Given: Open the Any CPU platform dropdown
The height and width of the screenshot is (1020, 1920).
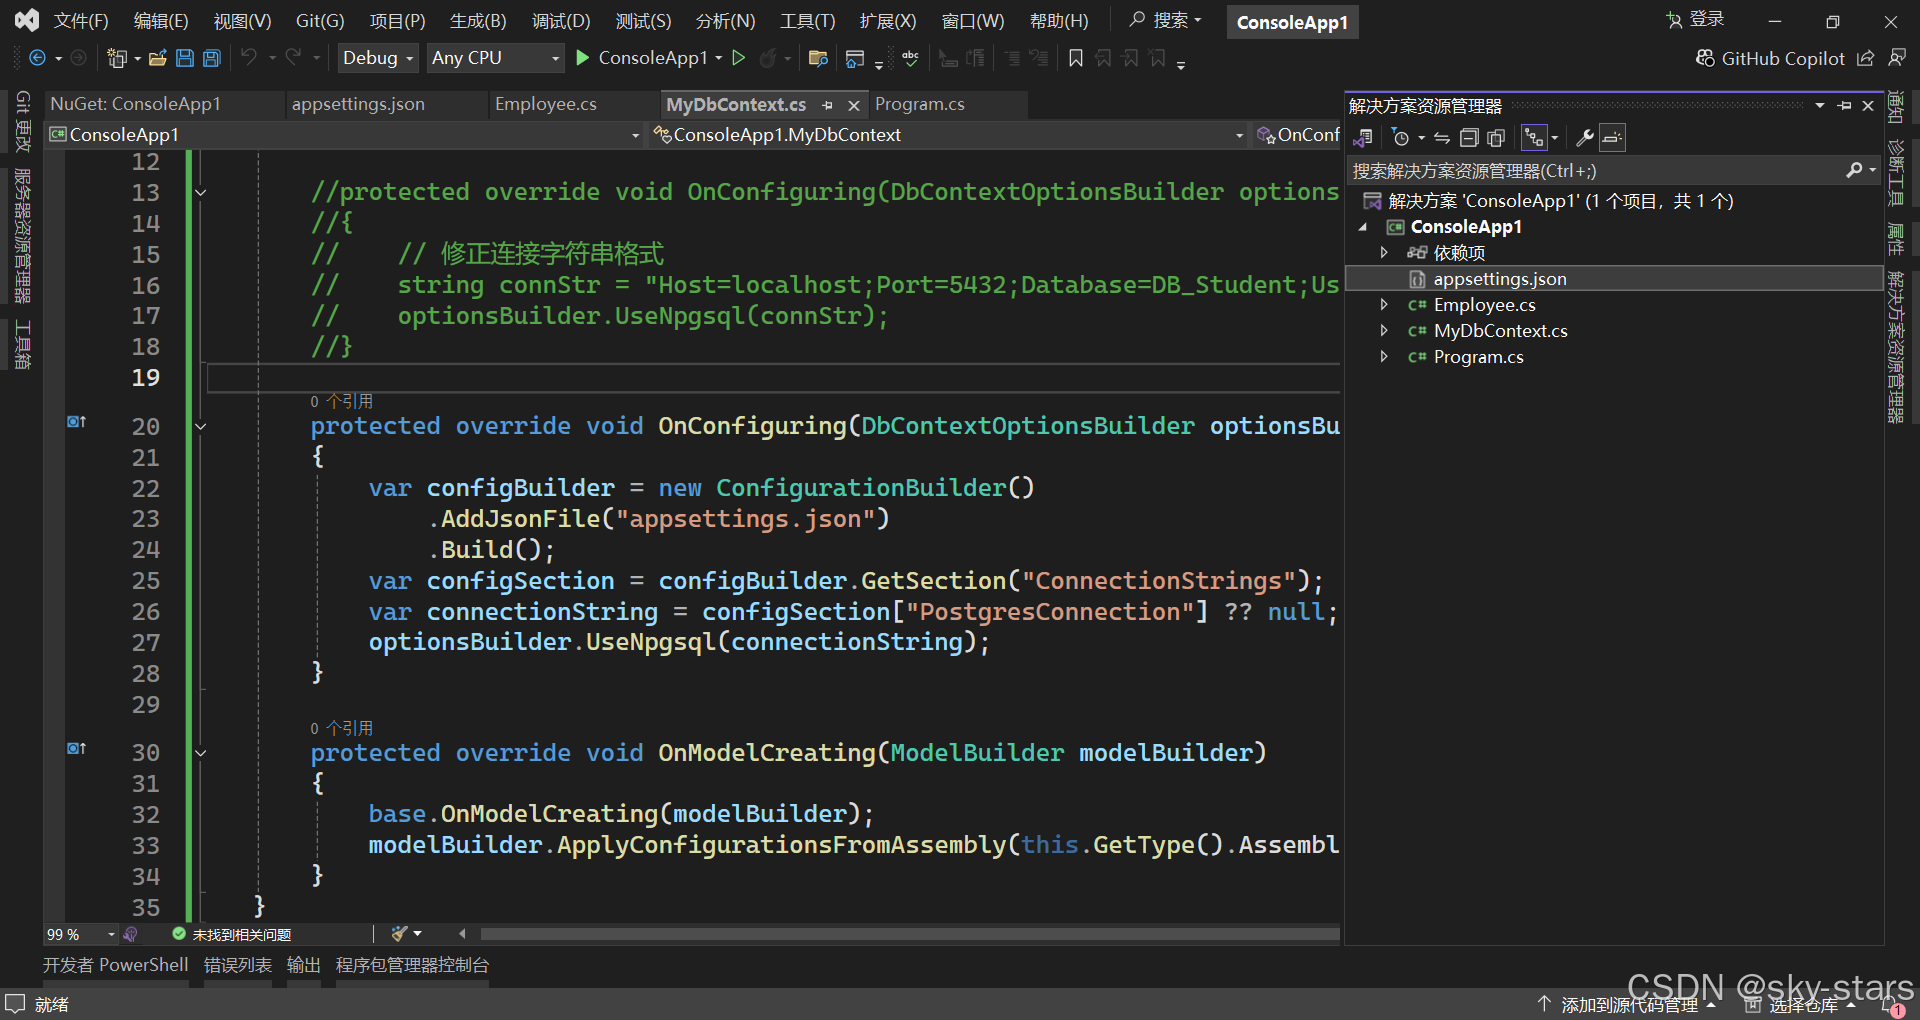Looking at the screenshot, I should pos(496,58).
